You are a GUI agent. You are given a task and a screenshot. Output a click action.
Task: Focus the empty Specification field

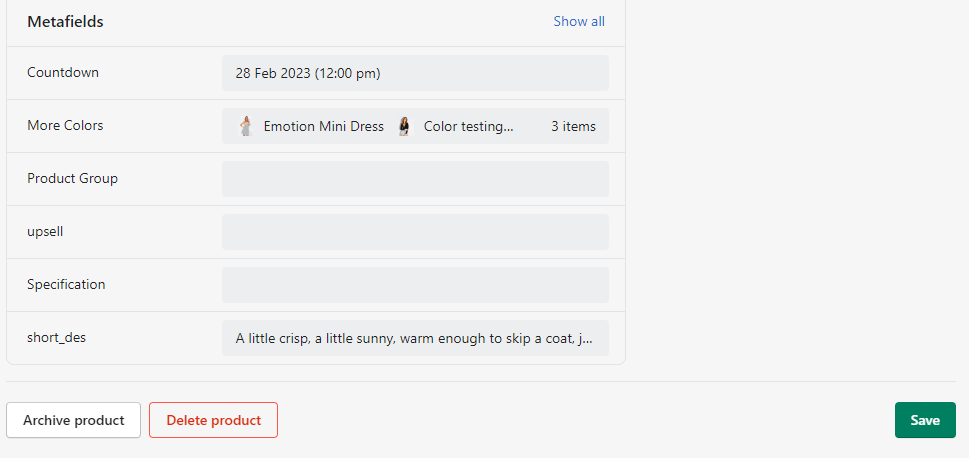tap(415, 285)
